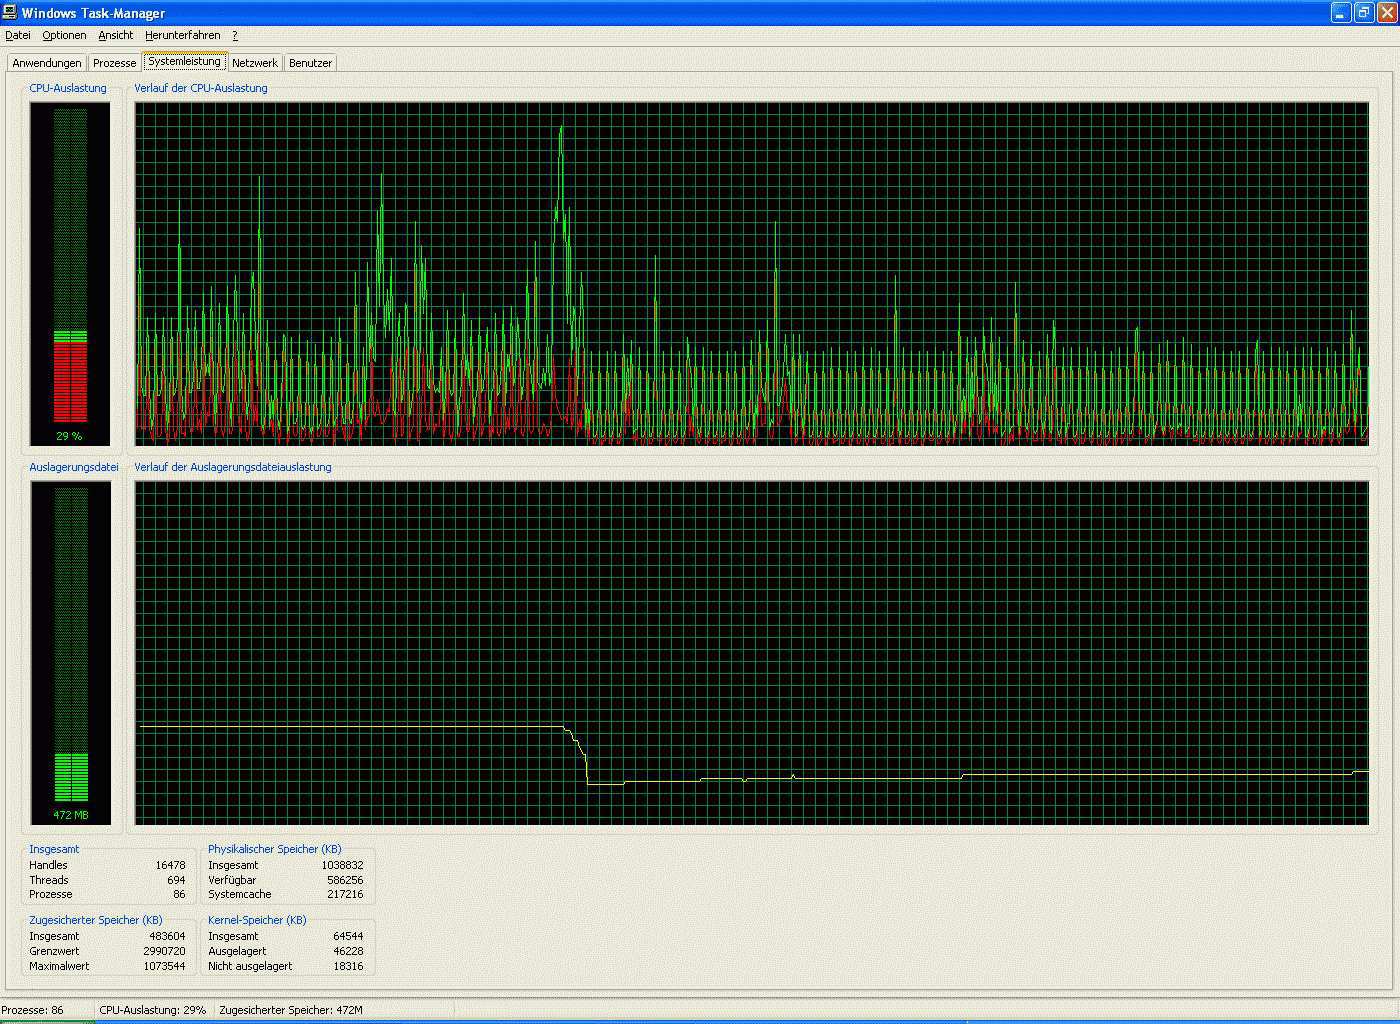Open the Optionen menu
1400x1024 pixels.
[x=64, y=35]
